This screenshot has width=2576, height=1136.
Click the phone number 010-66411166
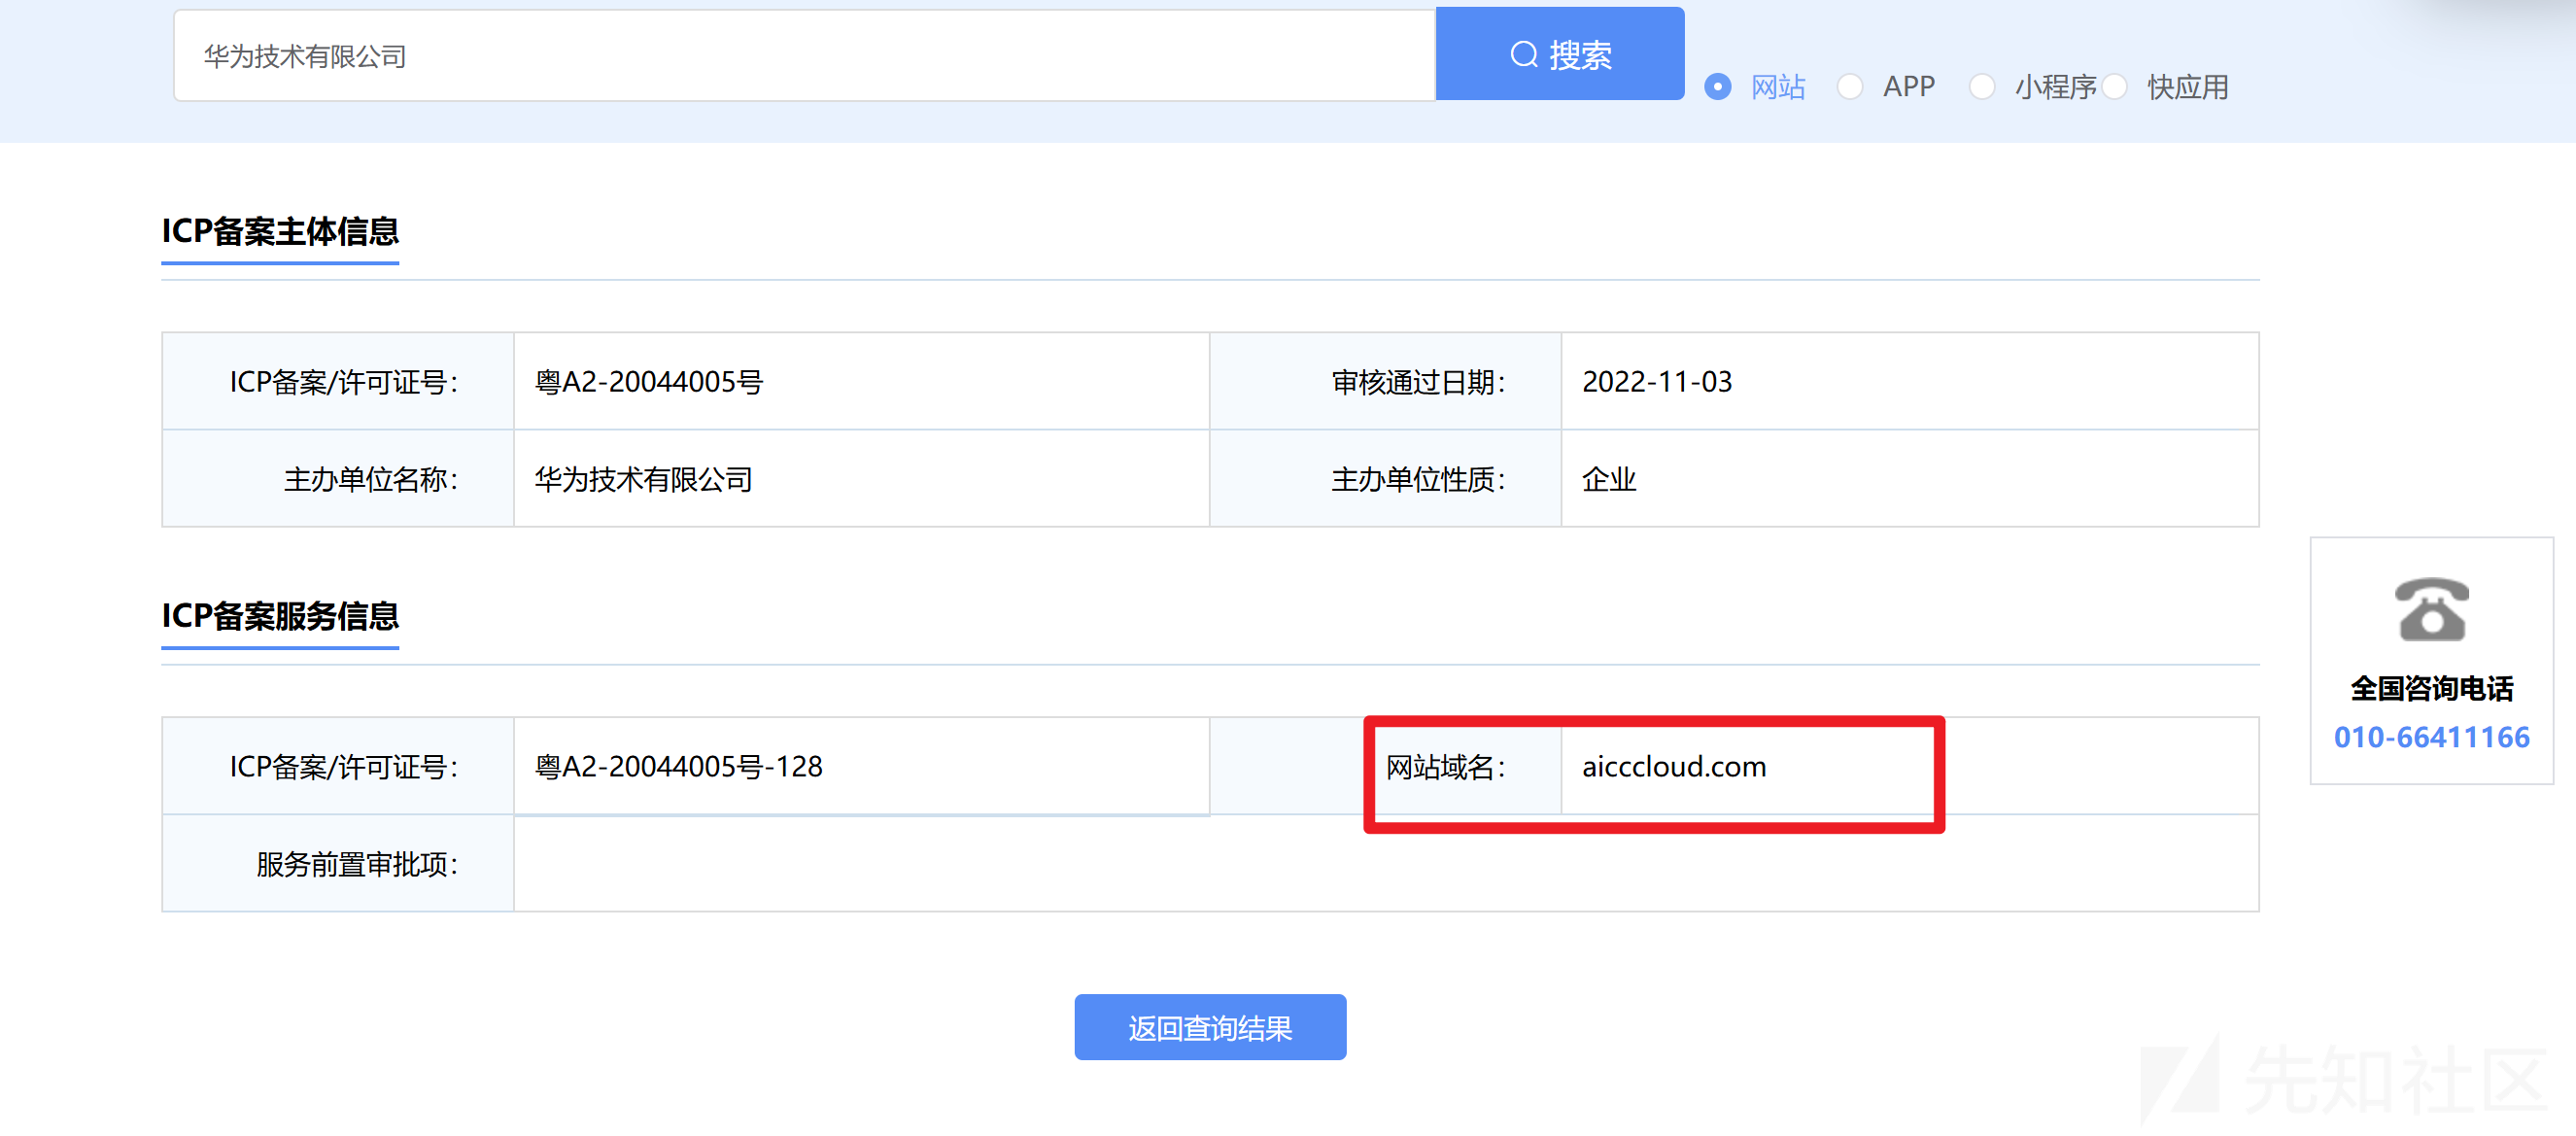tap(2432, 737)
